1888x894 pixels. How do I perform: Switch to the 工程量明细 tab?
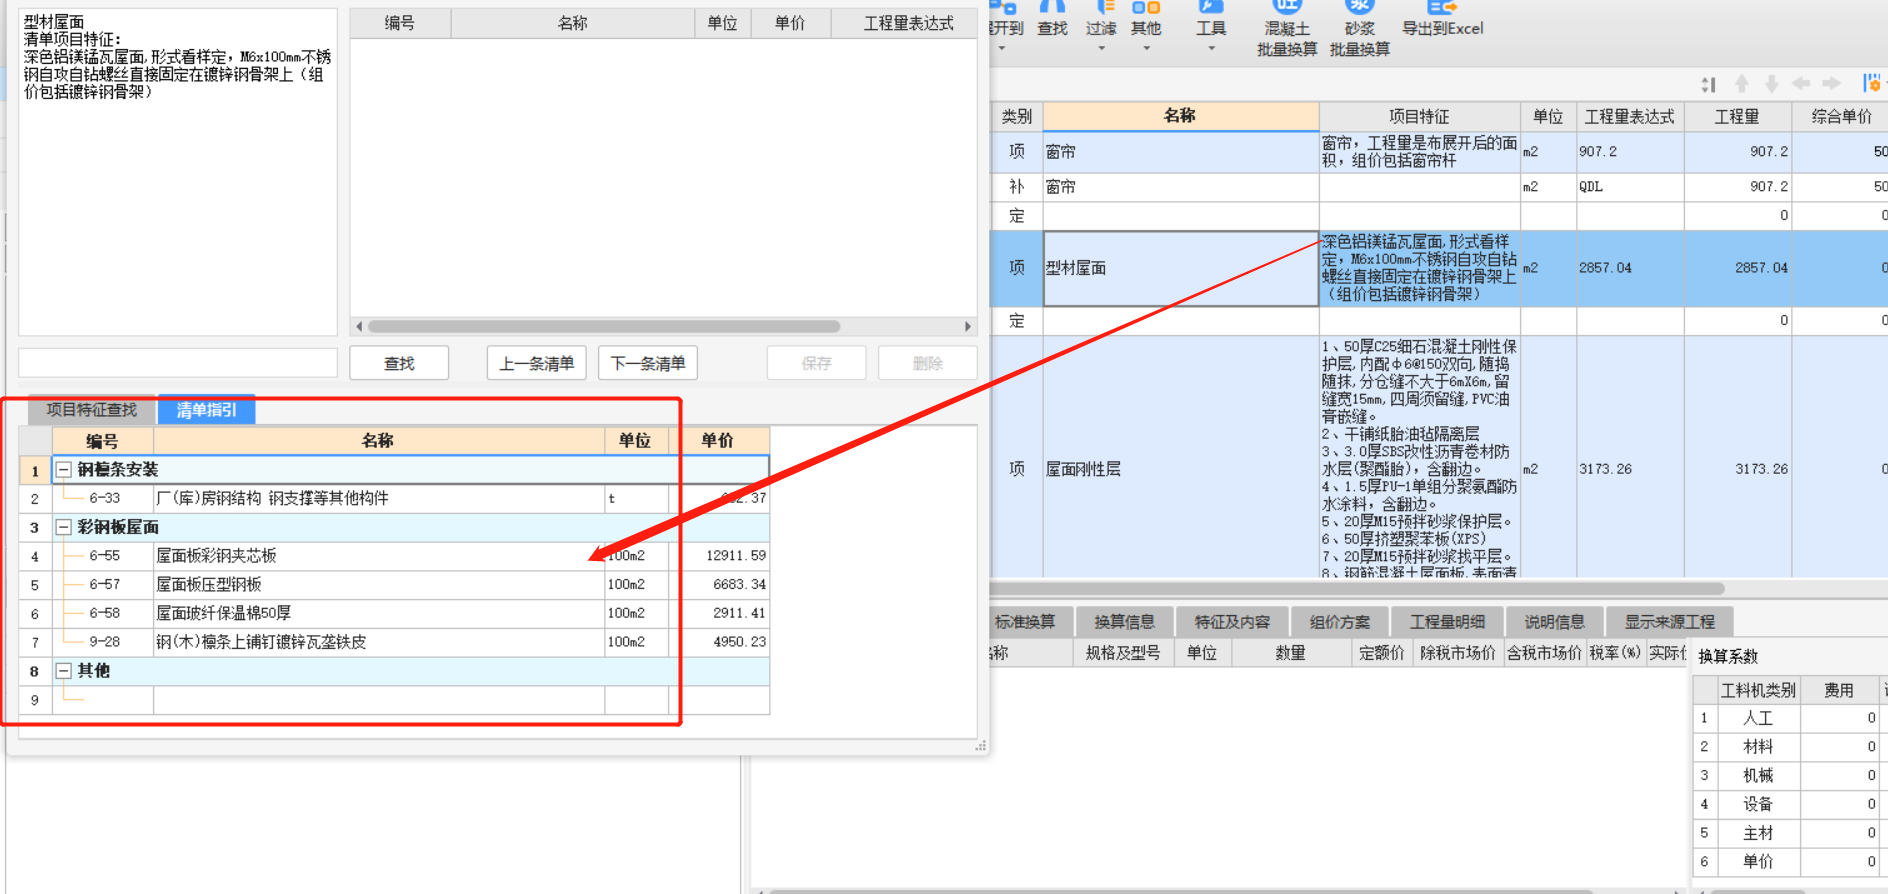point(1447,622)
